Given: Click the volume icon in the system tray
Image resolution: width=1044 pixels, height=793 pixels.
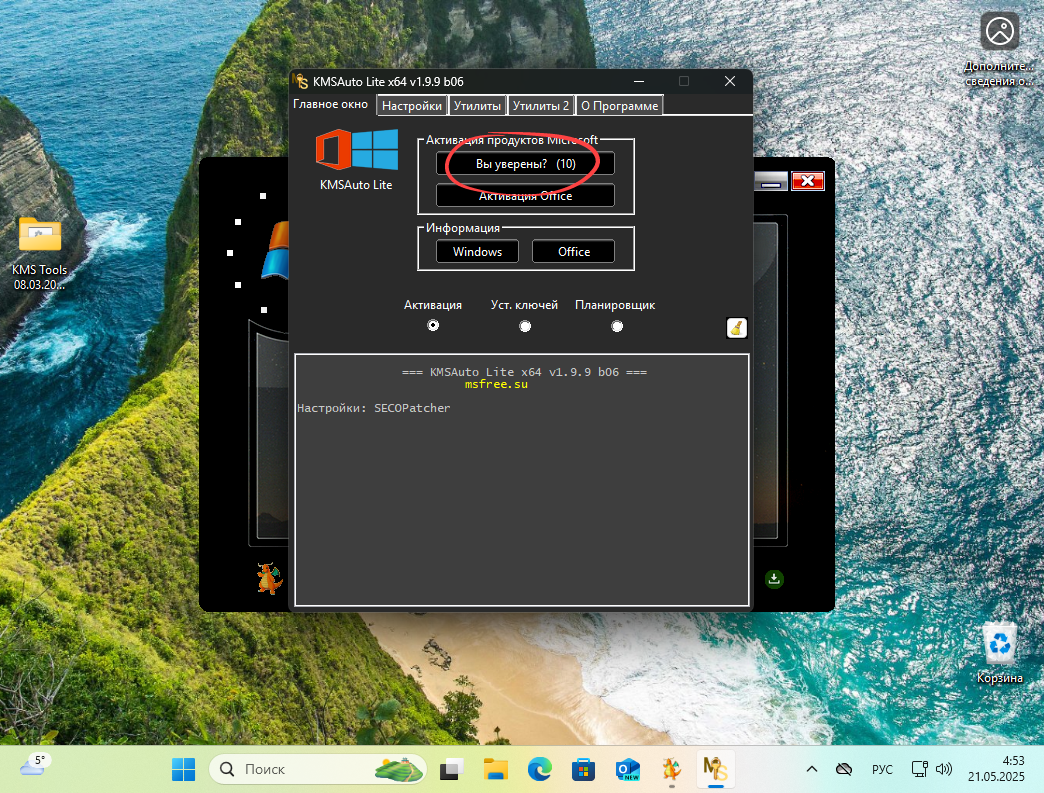Looking at the screenshot, I should [944, 768].
